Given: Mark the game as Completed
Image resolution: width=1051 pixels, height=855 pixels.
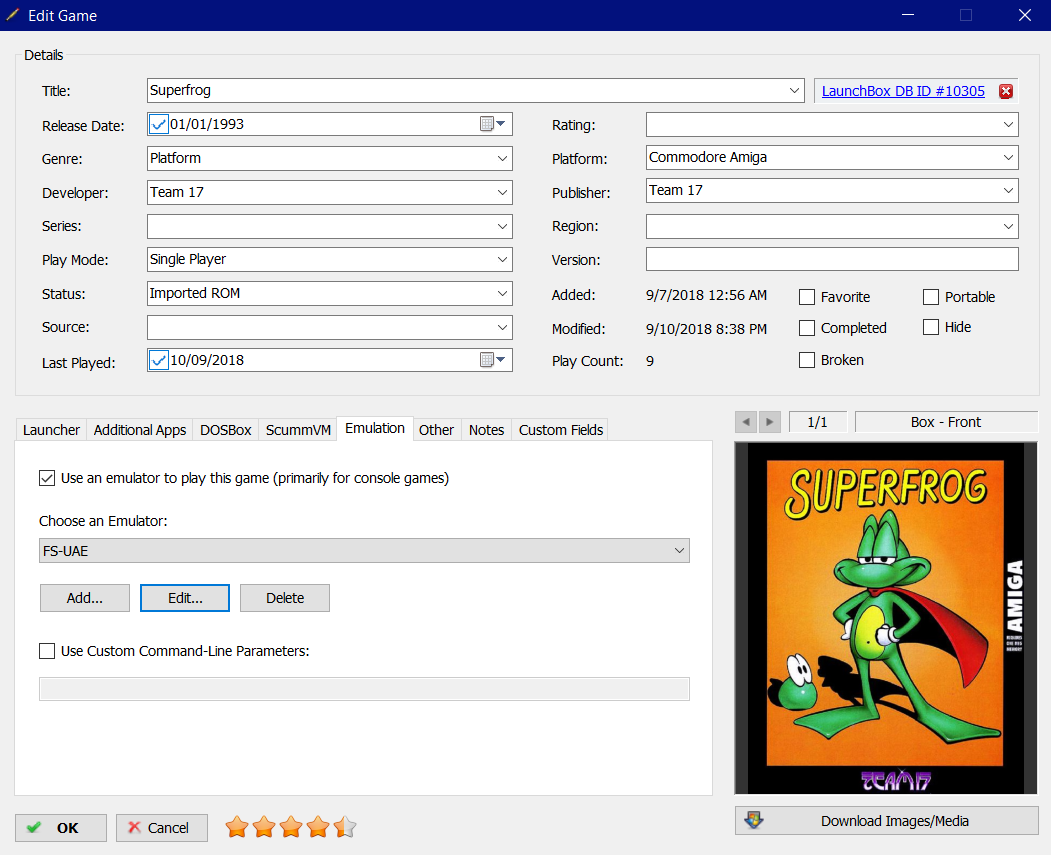Looking at the screenshot, I should [807, 328].
